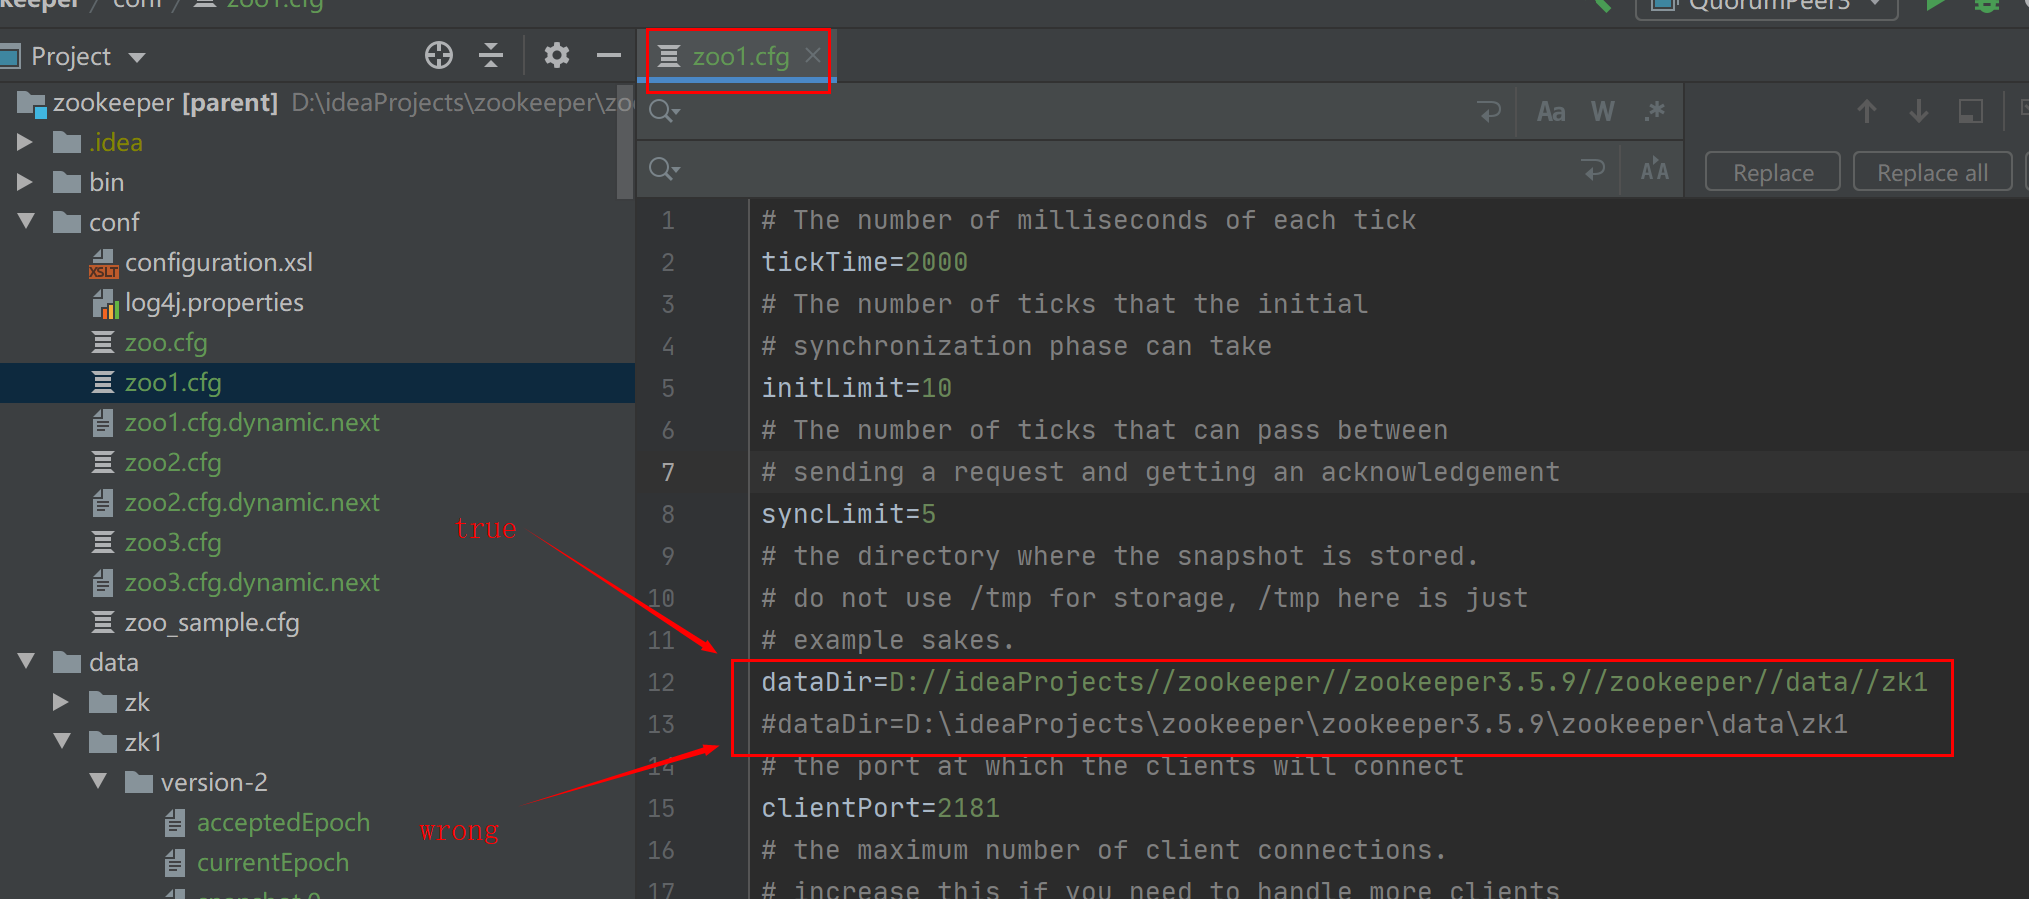Close the zoo1.cfg editor tab
Screen dimensions: 2029x899
coord(813,55)
